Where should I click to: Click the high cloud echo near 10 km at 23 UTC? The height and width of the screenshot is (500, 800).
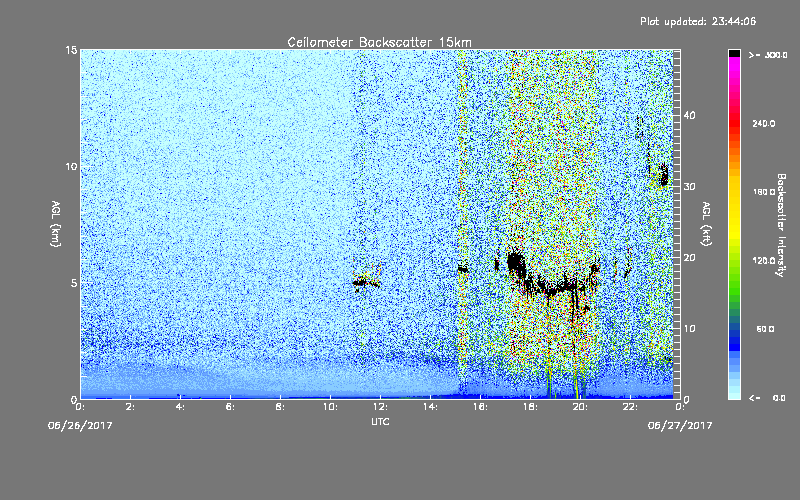[x=664, y=175]
